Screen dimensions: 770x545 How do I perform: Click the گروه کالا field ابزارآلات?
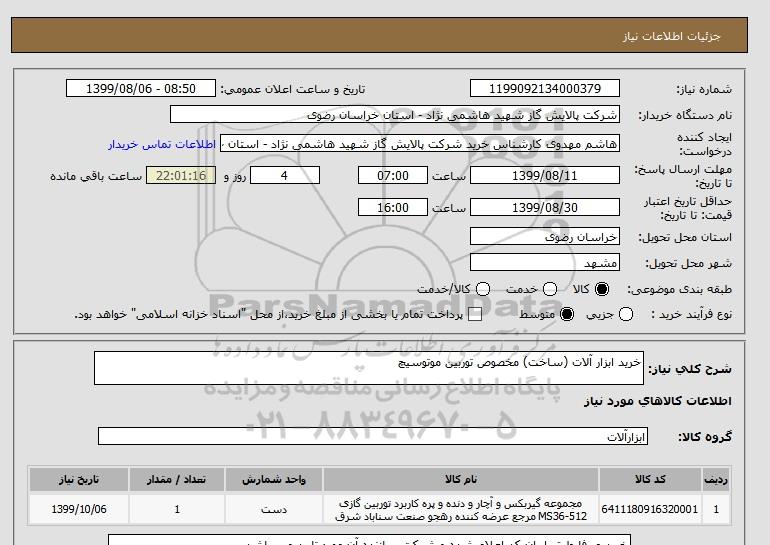point(373,436)
